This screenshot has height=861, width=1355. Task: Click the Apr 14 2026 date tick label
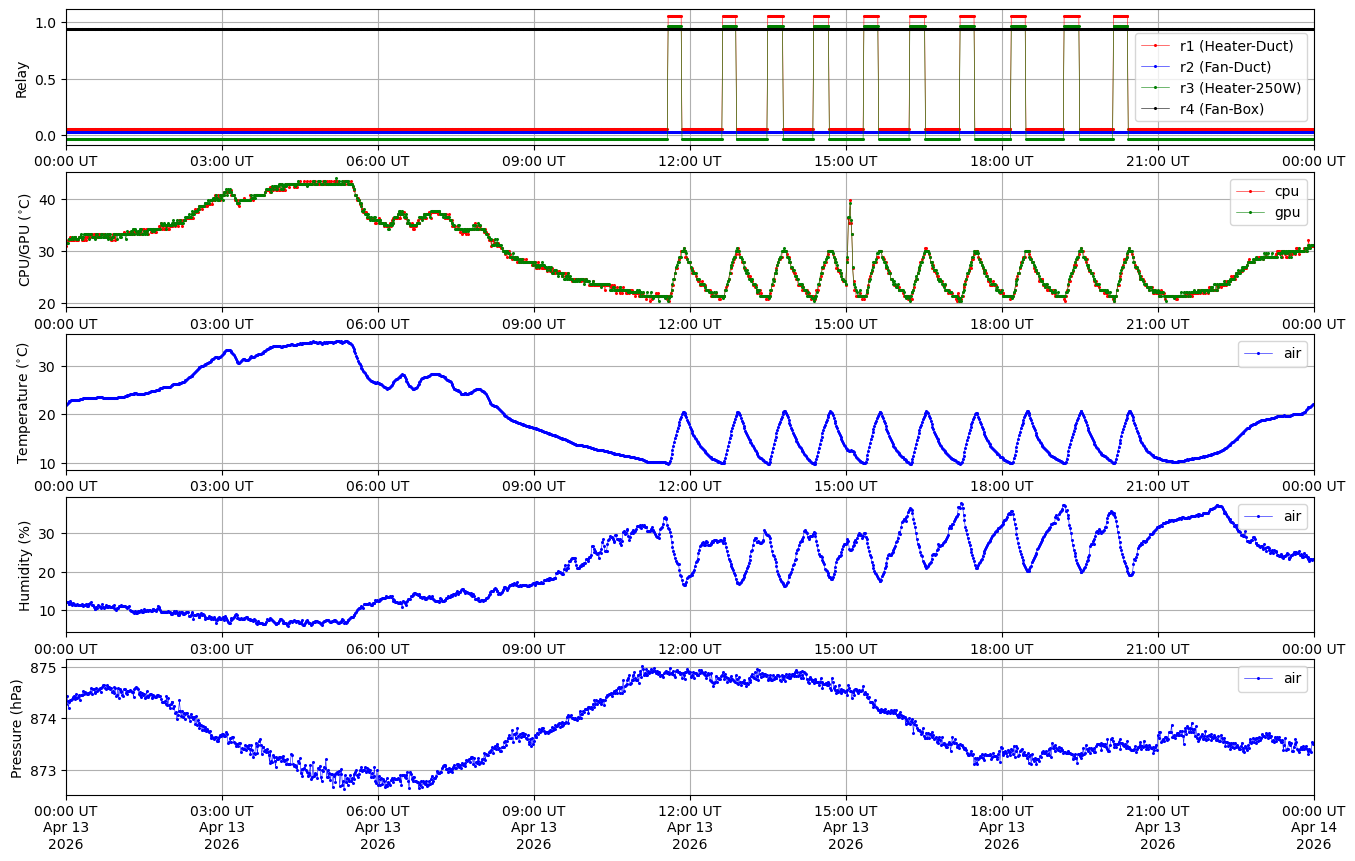pos(1313,826)
